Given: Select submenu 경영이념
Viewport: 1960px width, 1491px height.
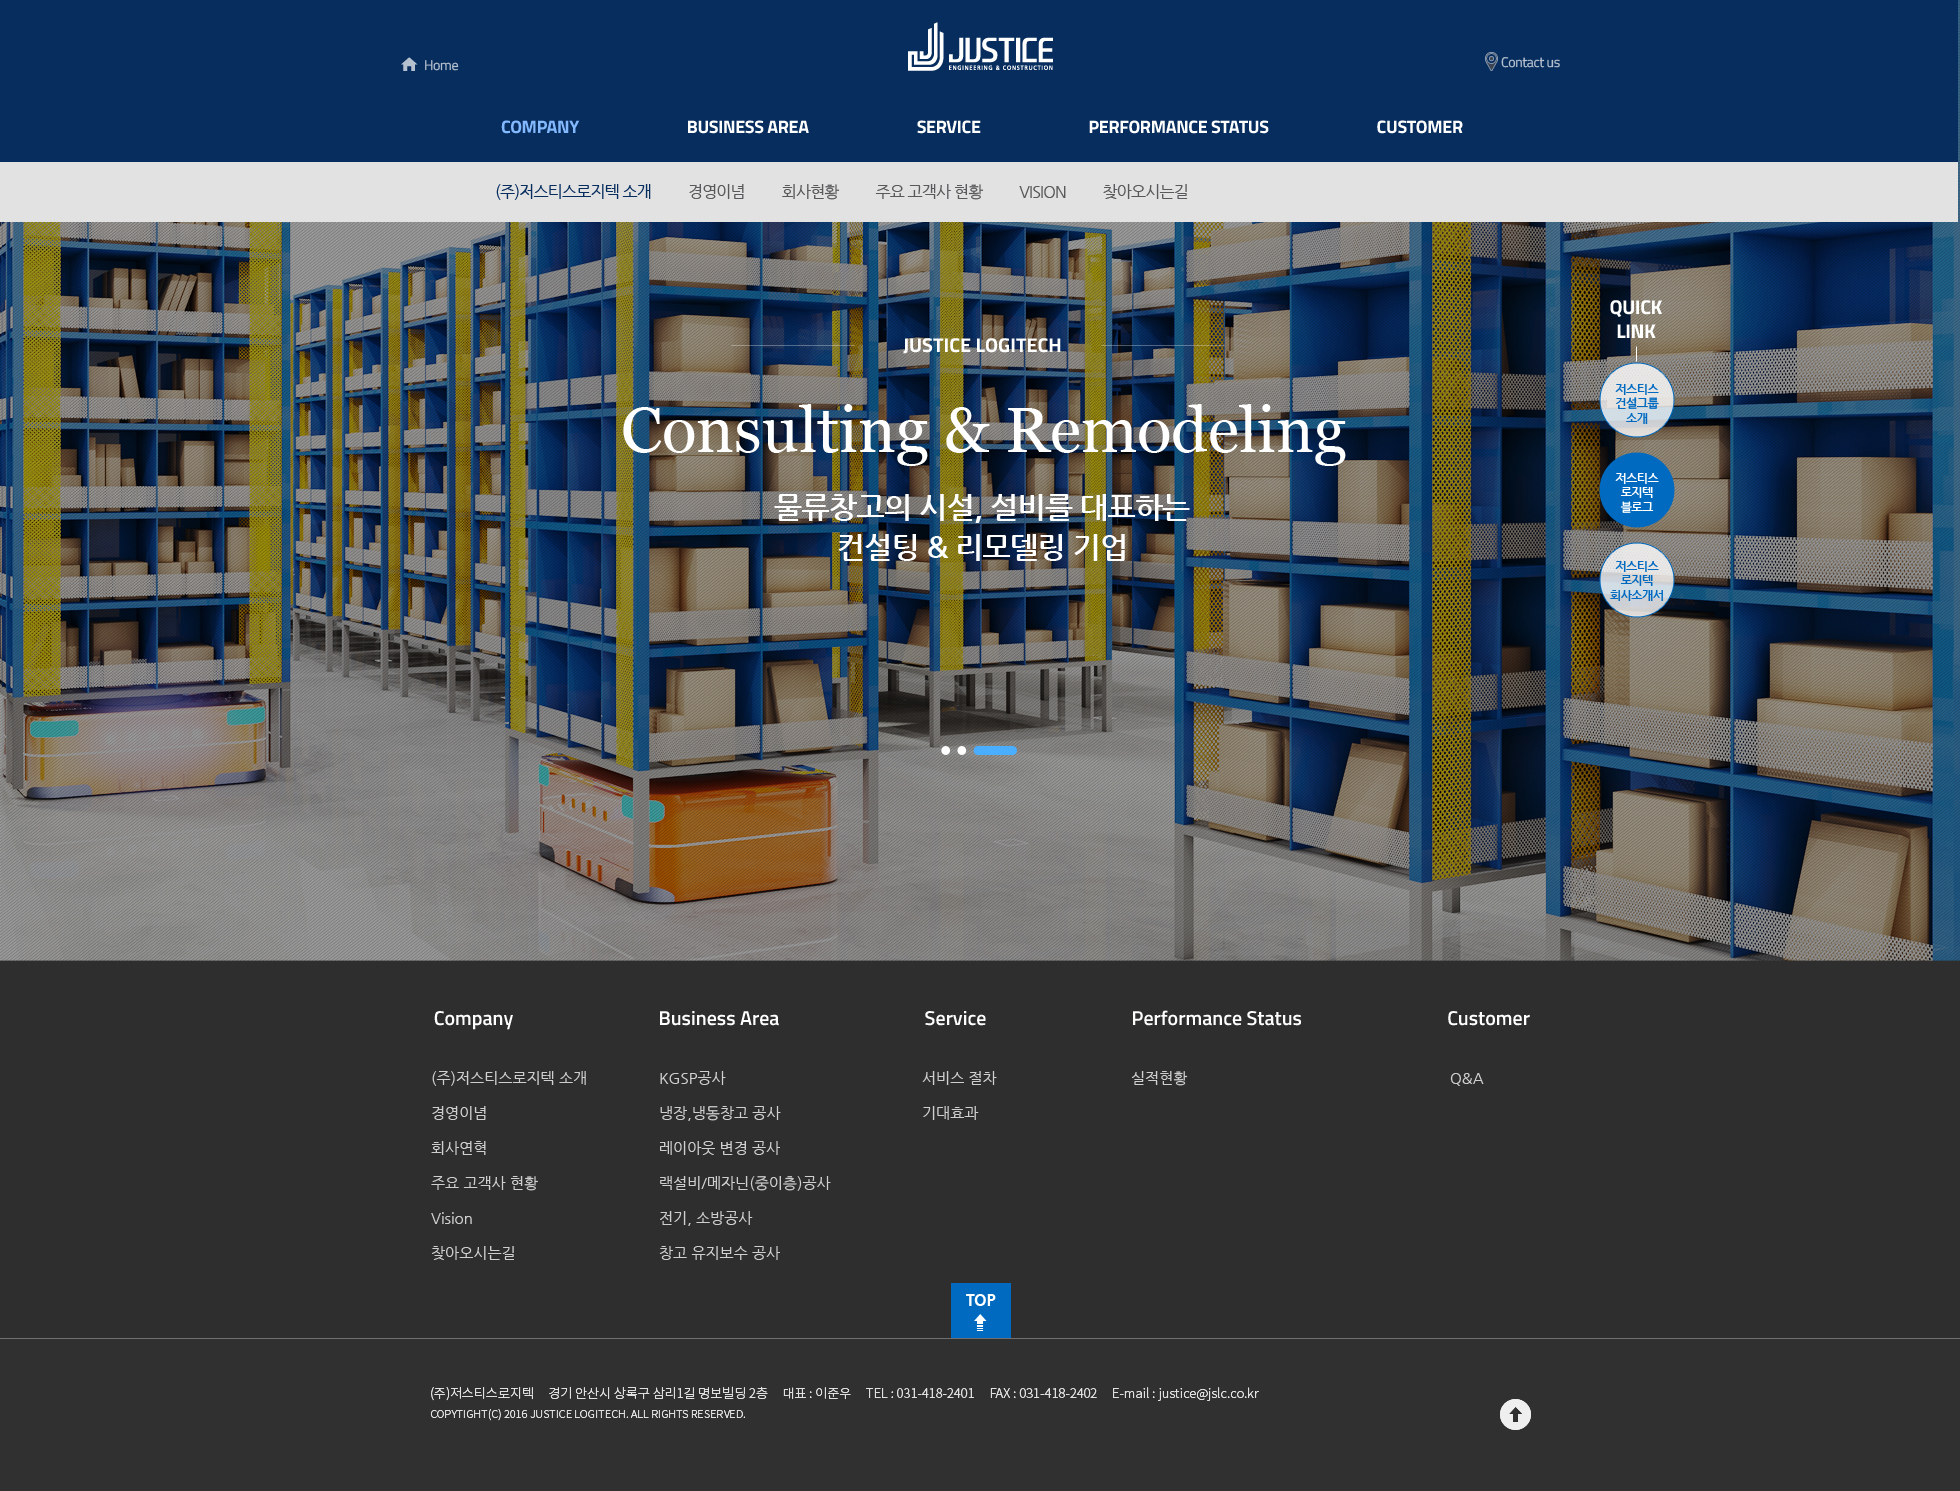Looking at the screenshot, I should tap(716, 191).
